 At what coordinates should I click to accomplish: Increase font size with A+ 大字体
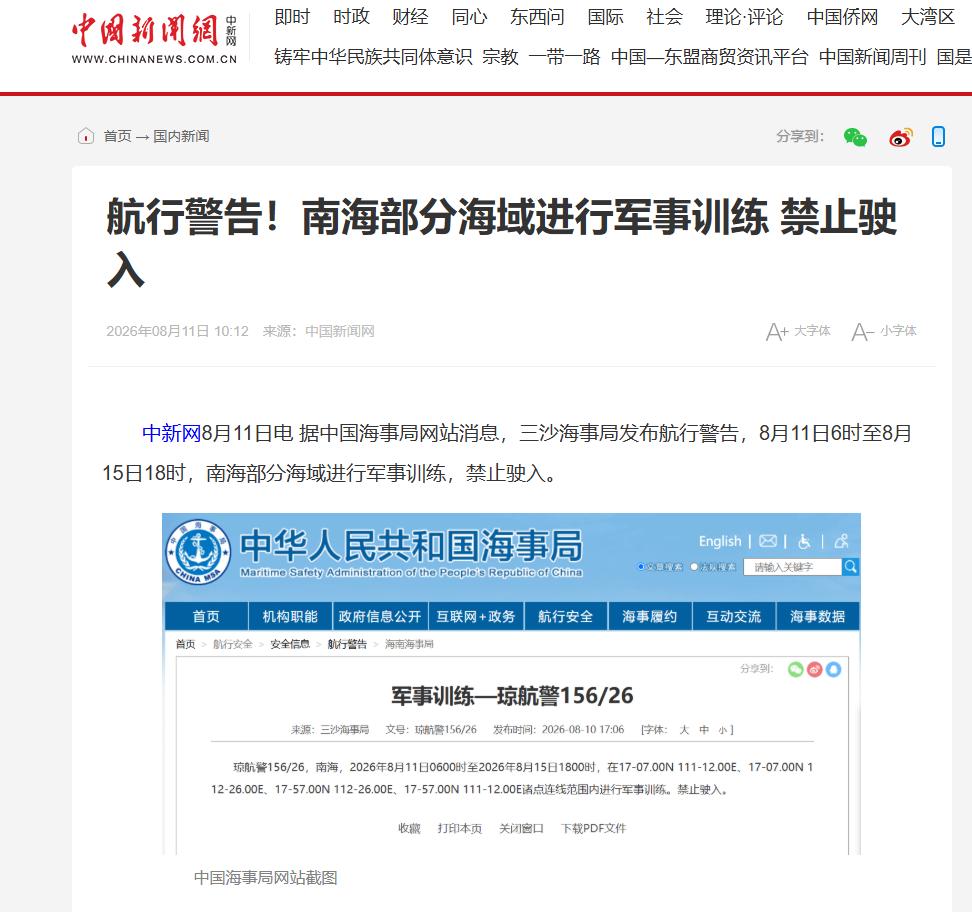(798, 331)
